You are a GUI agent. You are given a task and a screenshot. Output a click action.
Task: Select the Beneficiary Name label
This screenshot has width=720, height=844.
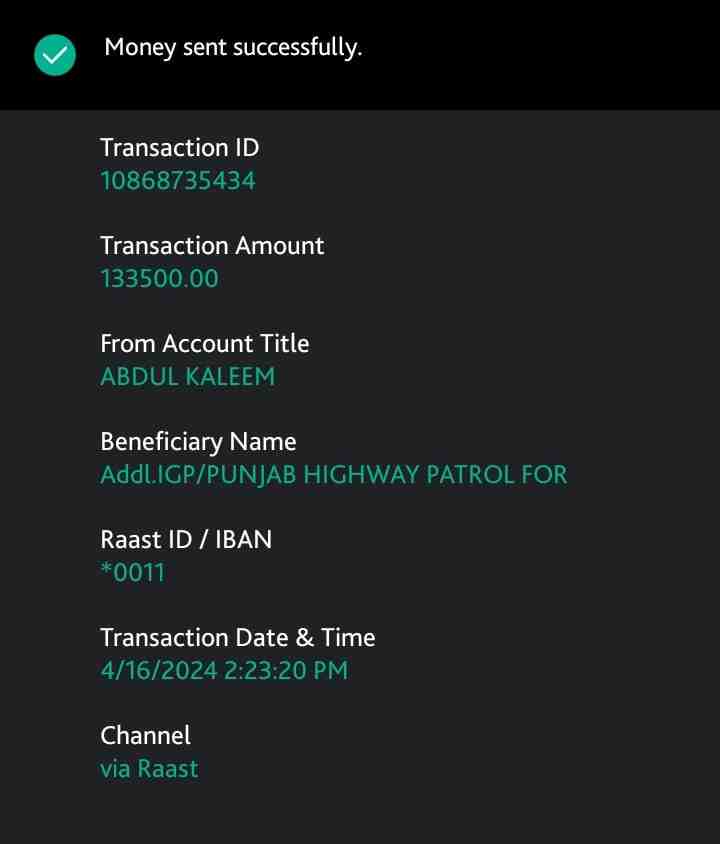198,442
